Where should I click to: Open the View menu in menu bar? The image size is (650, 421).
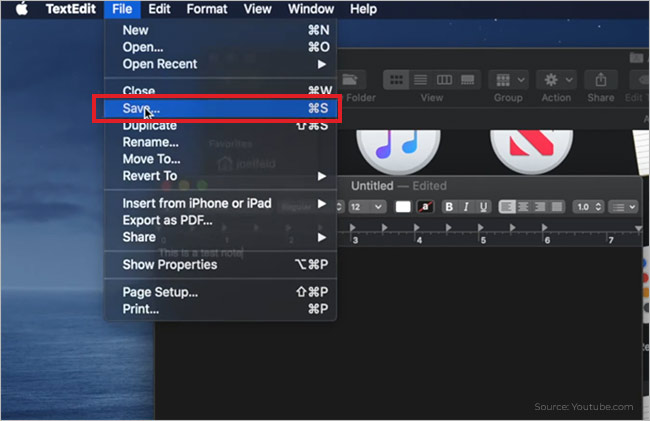point(257,9)
